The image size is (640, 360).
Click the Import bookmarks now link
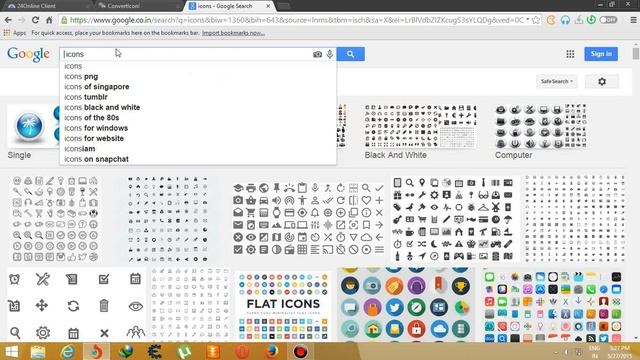click(x=233, y=33)
